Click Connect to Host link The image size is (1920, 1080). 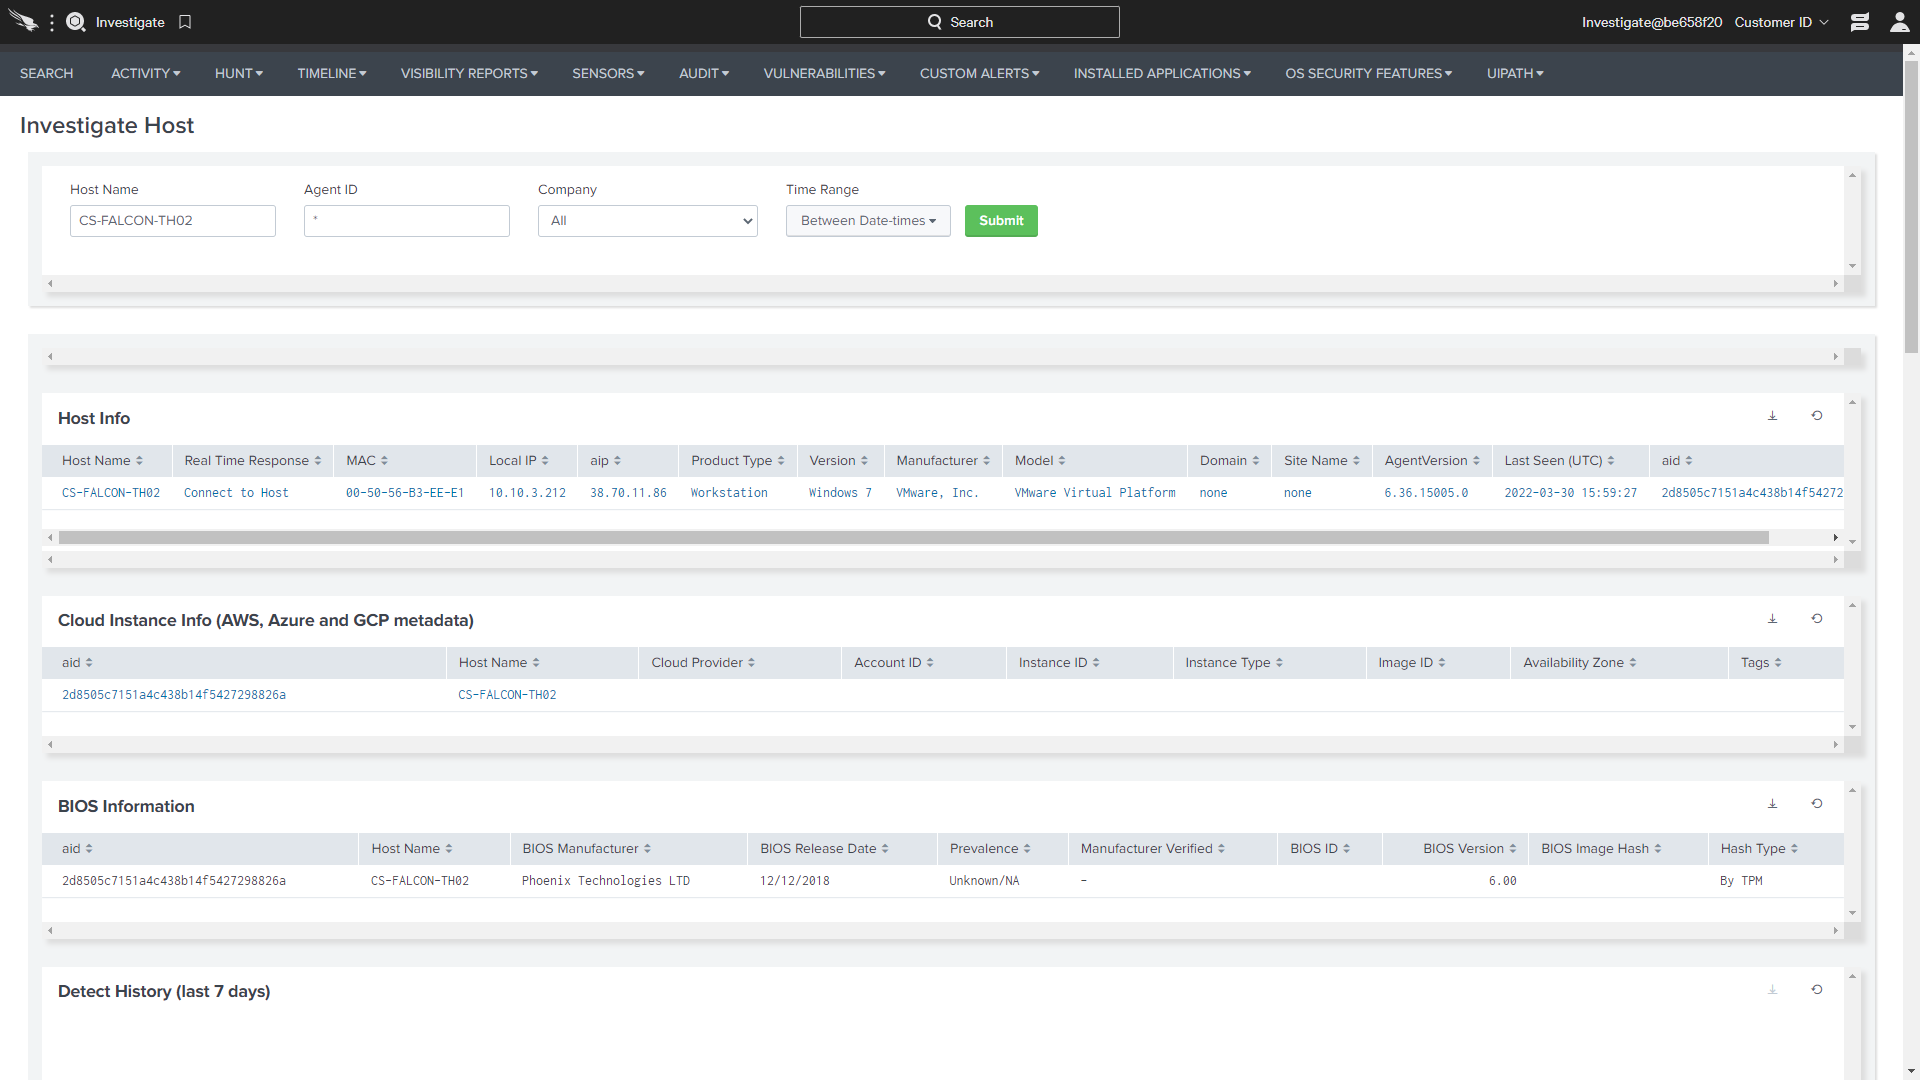[236, 493]
